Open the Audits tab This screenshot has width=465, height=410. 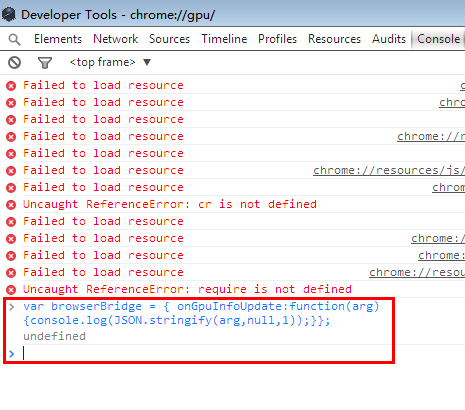[389, 39]
